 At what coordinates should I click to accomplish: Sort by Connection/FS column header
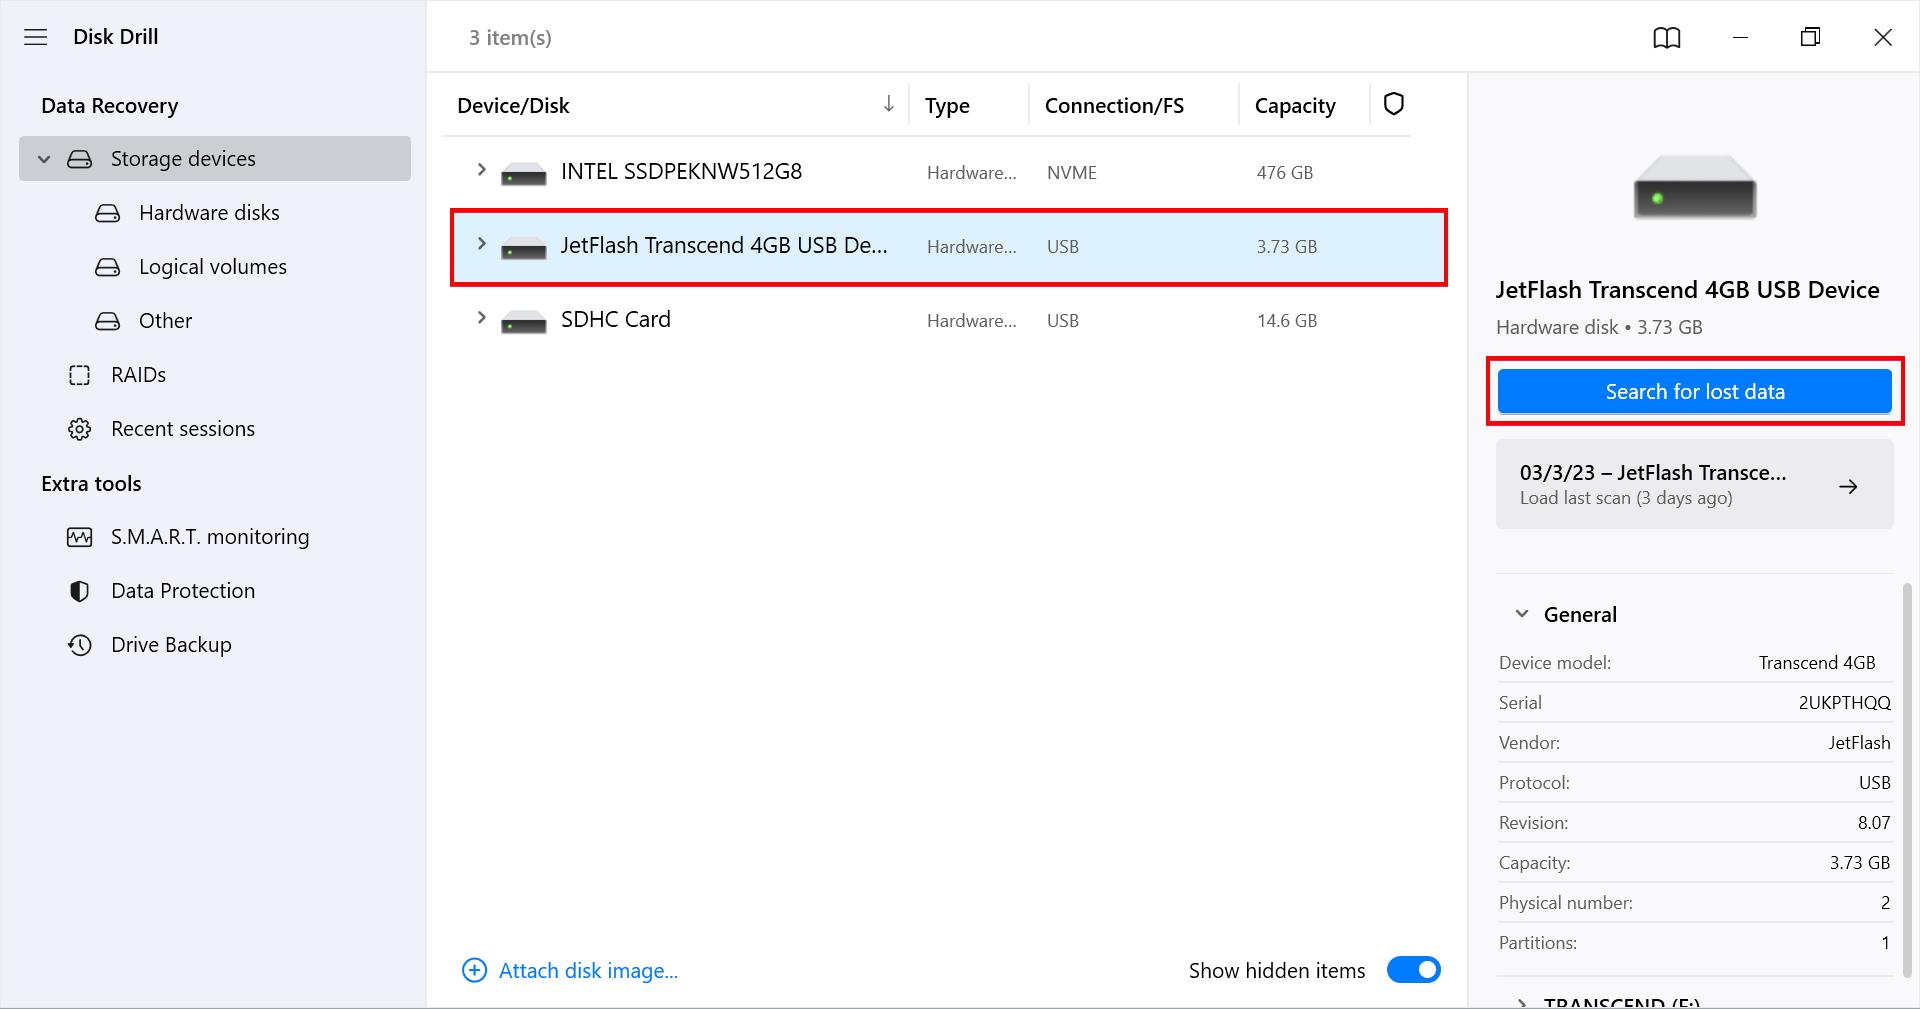(1114, 106)
